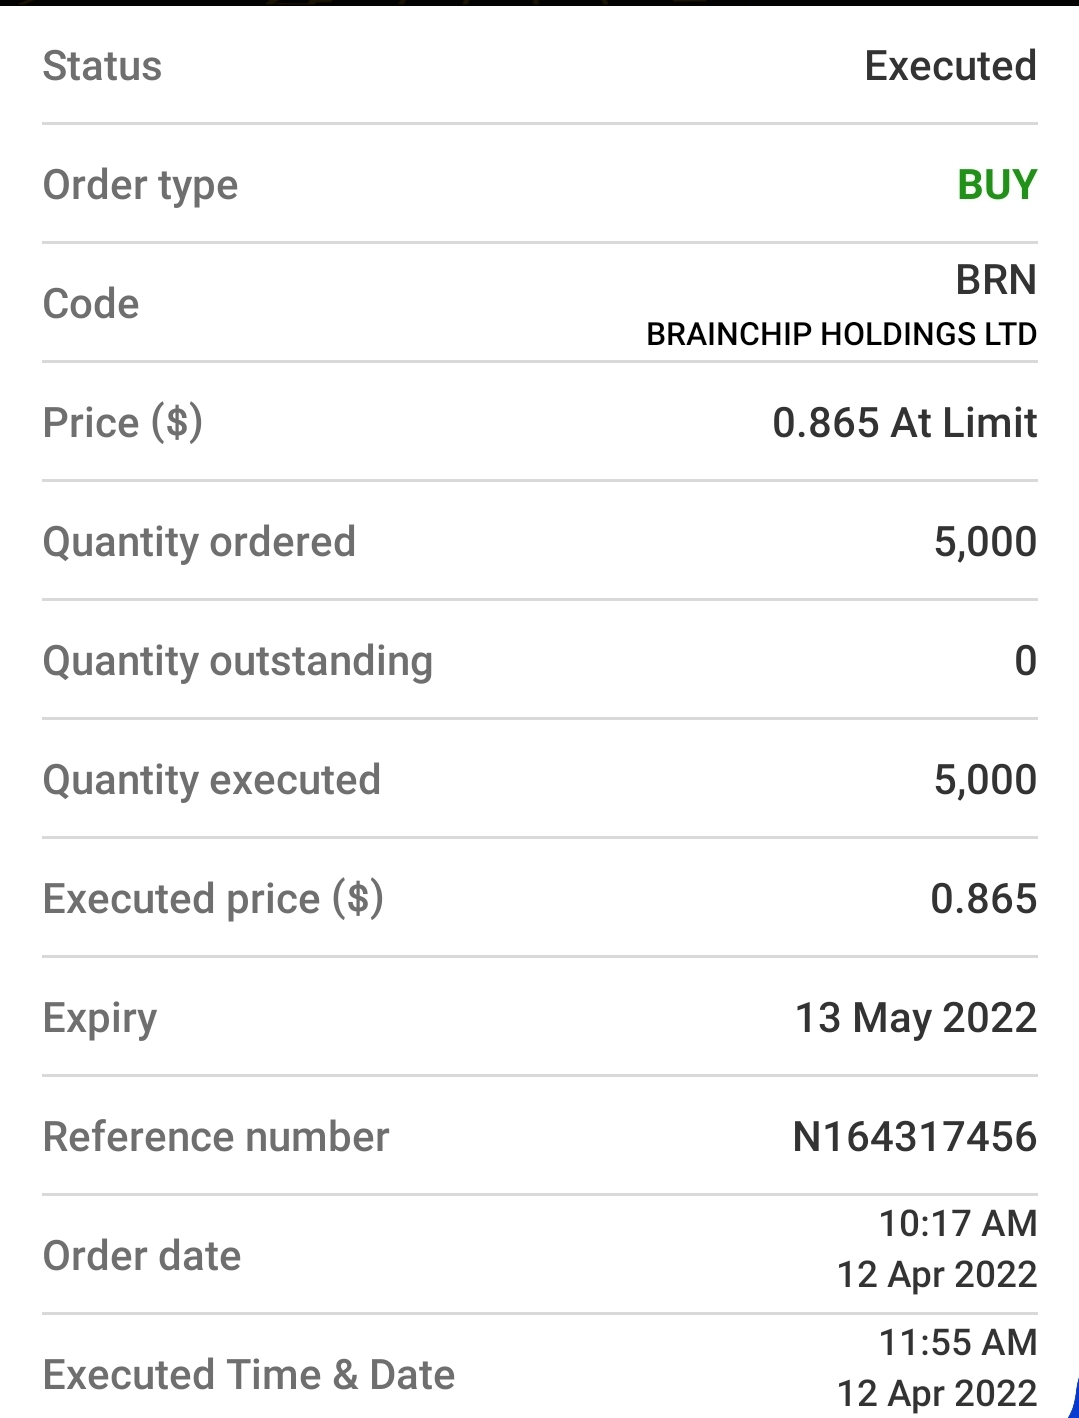The image size is (1079, 1418).
Task: Select the BRN stock code
Action: [x=995, y=280]
